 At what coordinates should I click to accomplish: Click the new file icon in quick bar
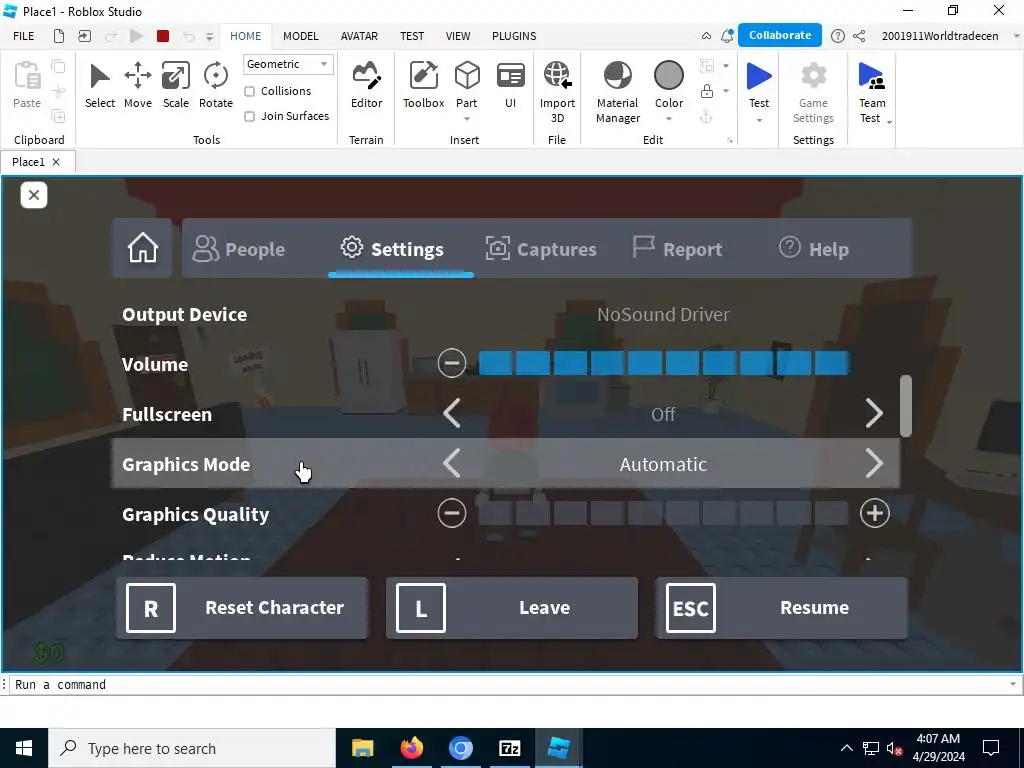(59, 36)
